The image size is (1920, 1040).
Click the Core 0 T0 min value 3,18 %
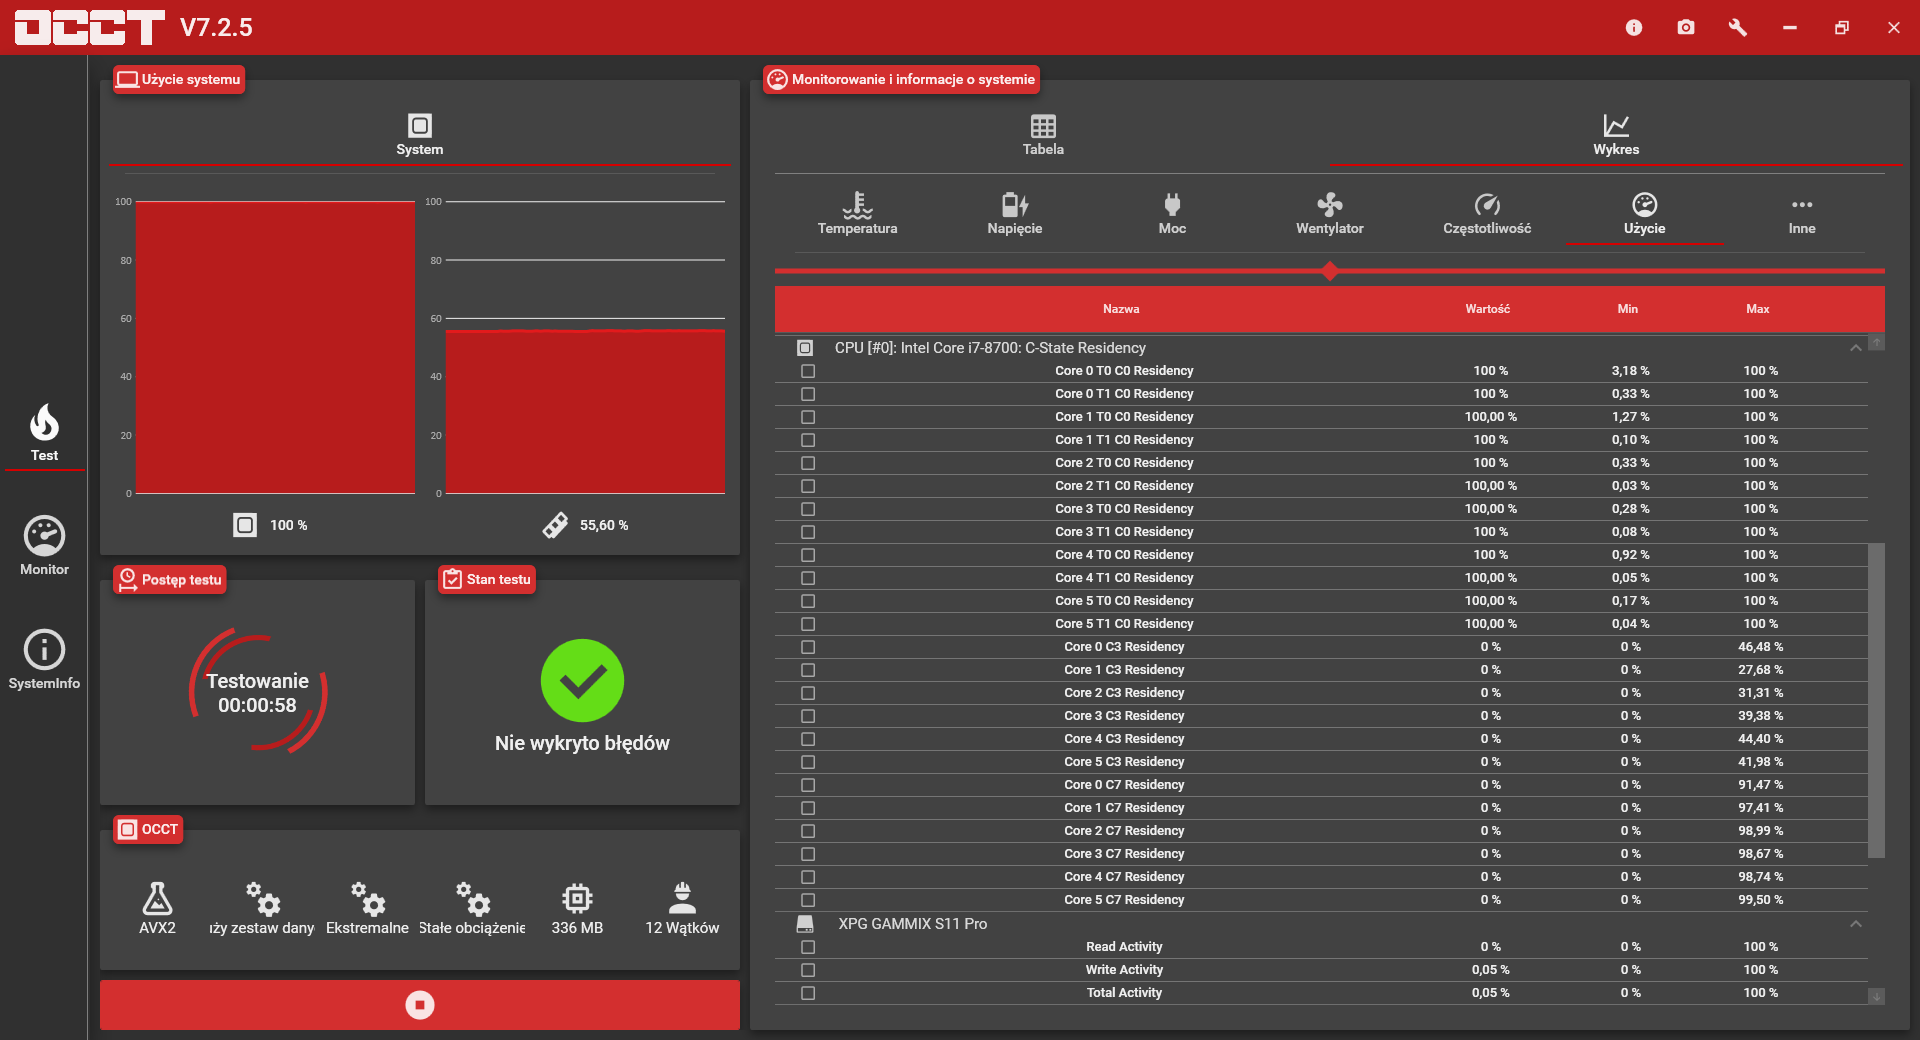[x=1630, y=371]
